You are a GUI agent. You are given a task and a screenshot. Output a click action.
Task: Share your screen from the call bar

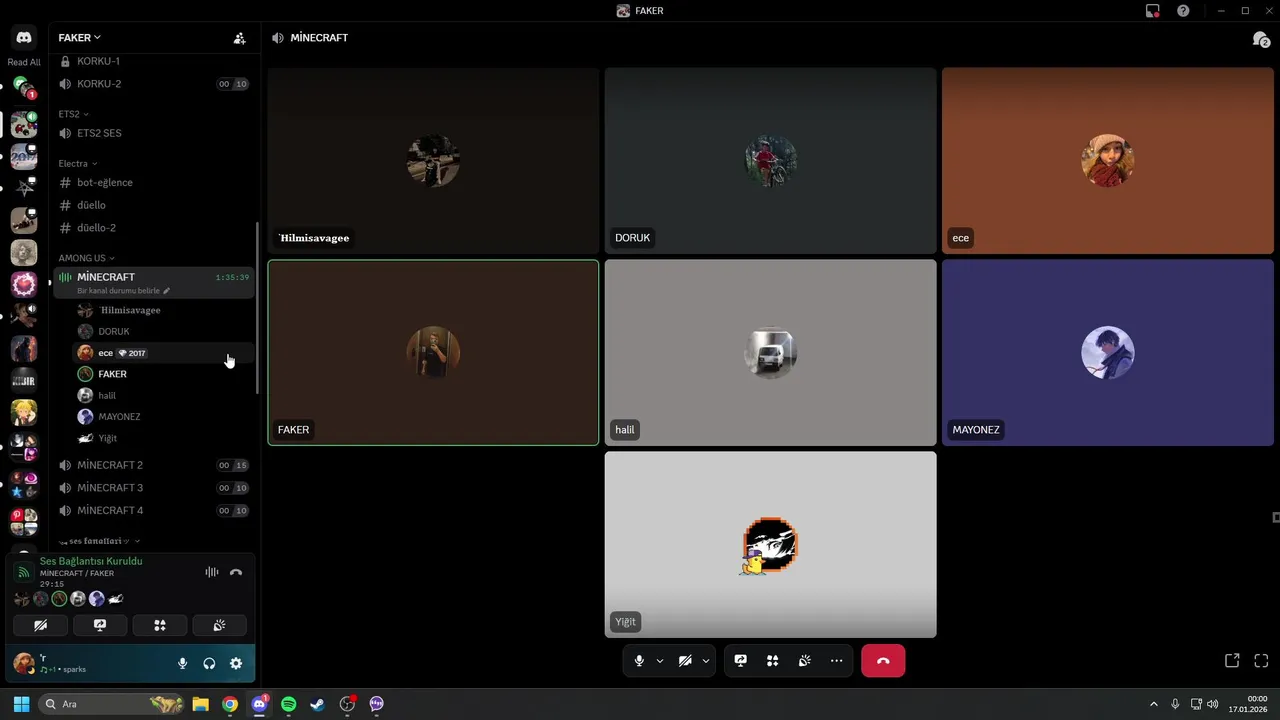pos(741,661)
